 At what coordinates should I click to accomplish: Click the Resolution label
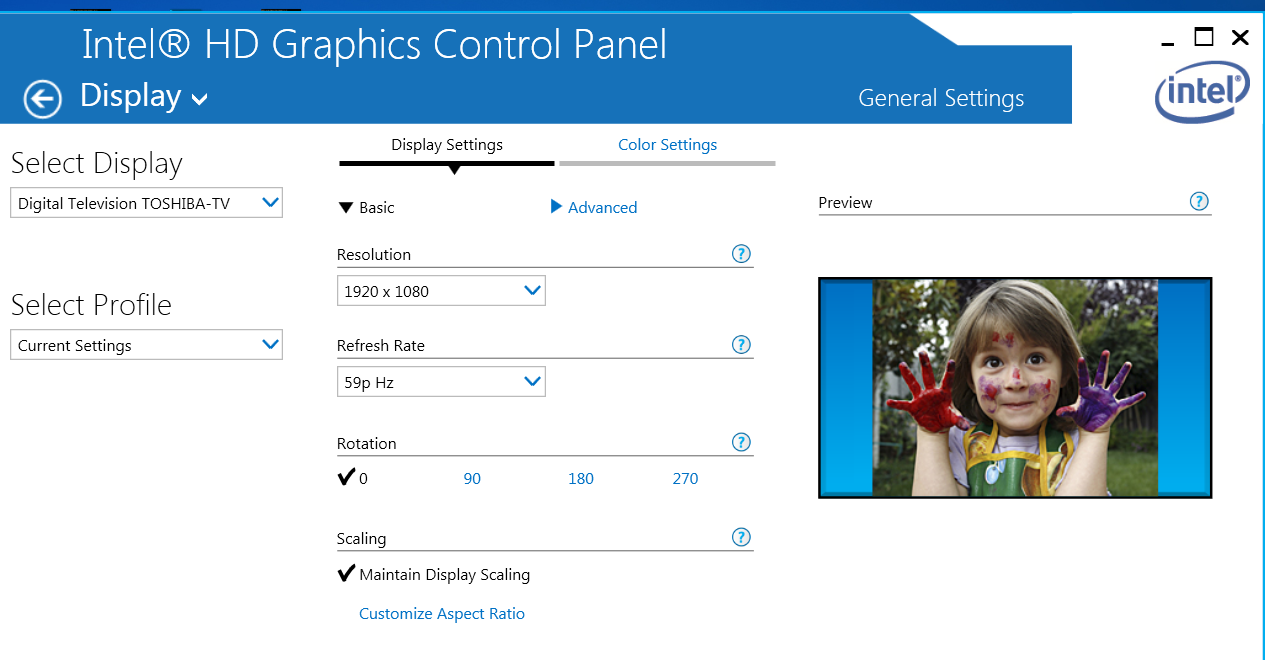coord(374,255)
